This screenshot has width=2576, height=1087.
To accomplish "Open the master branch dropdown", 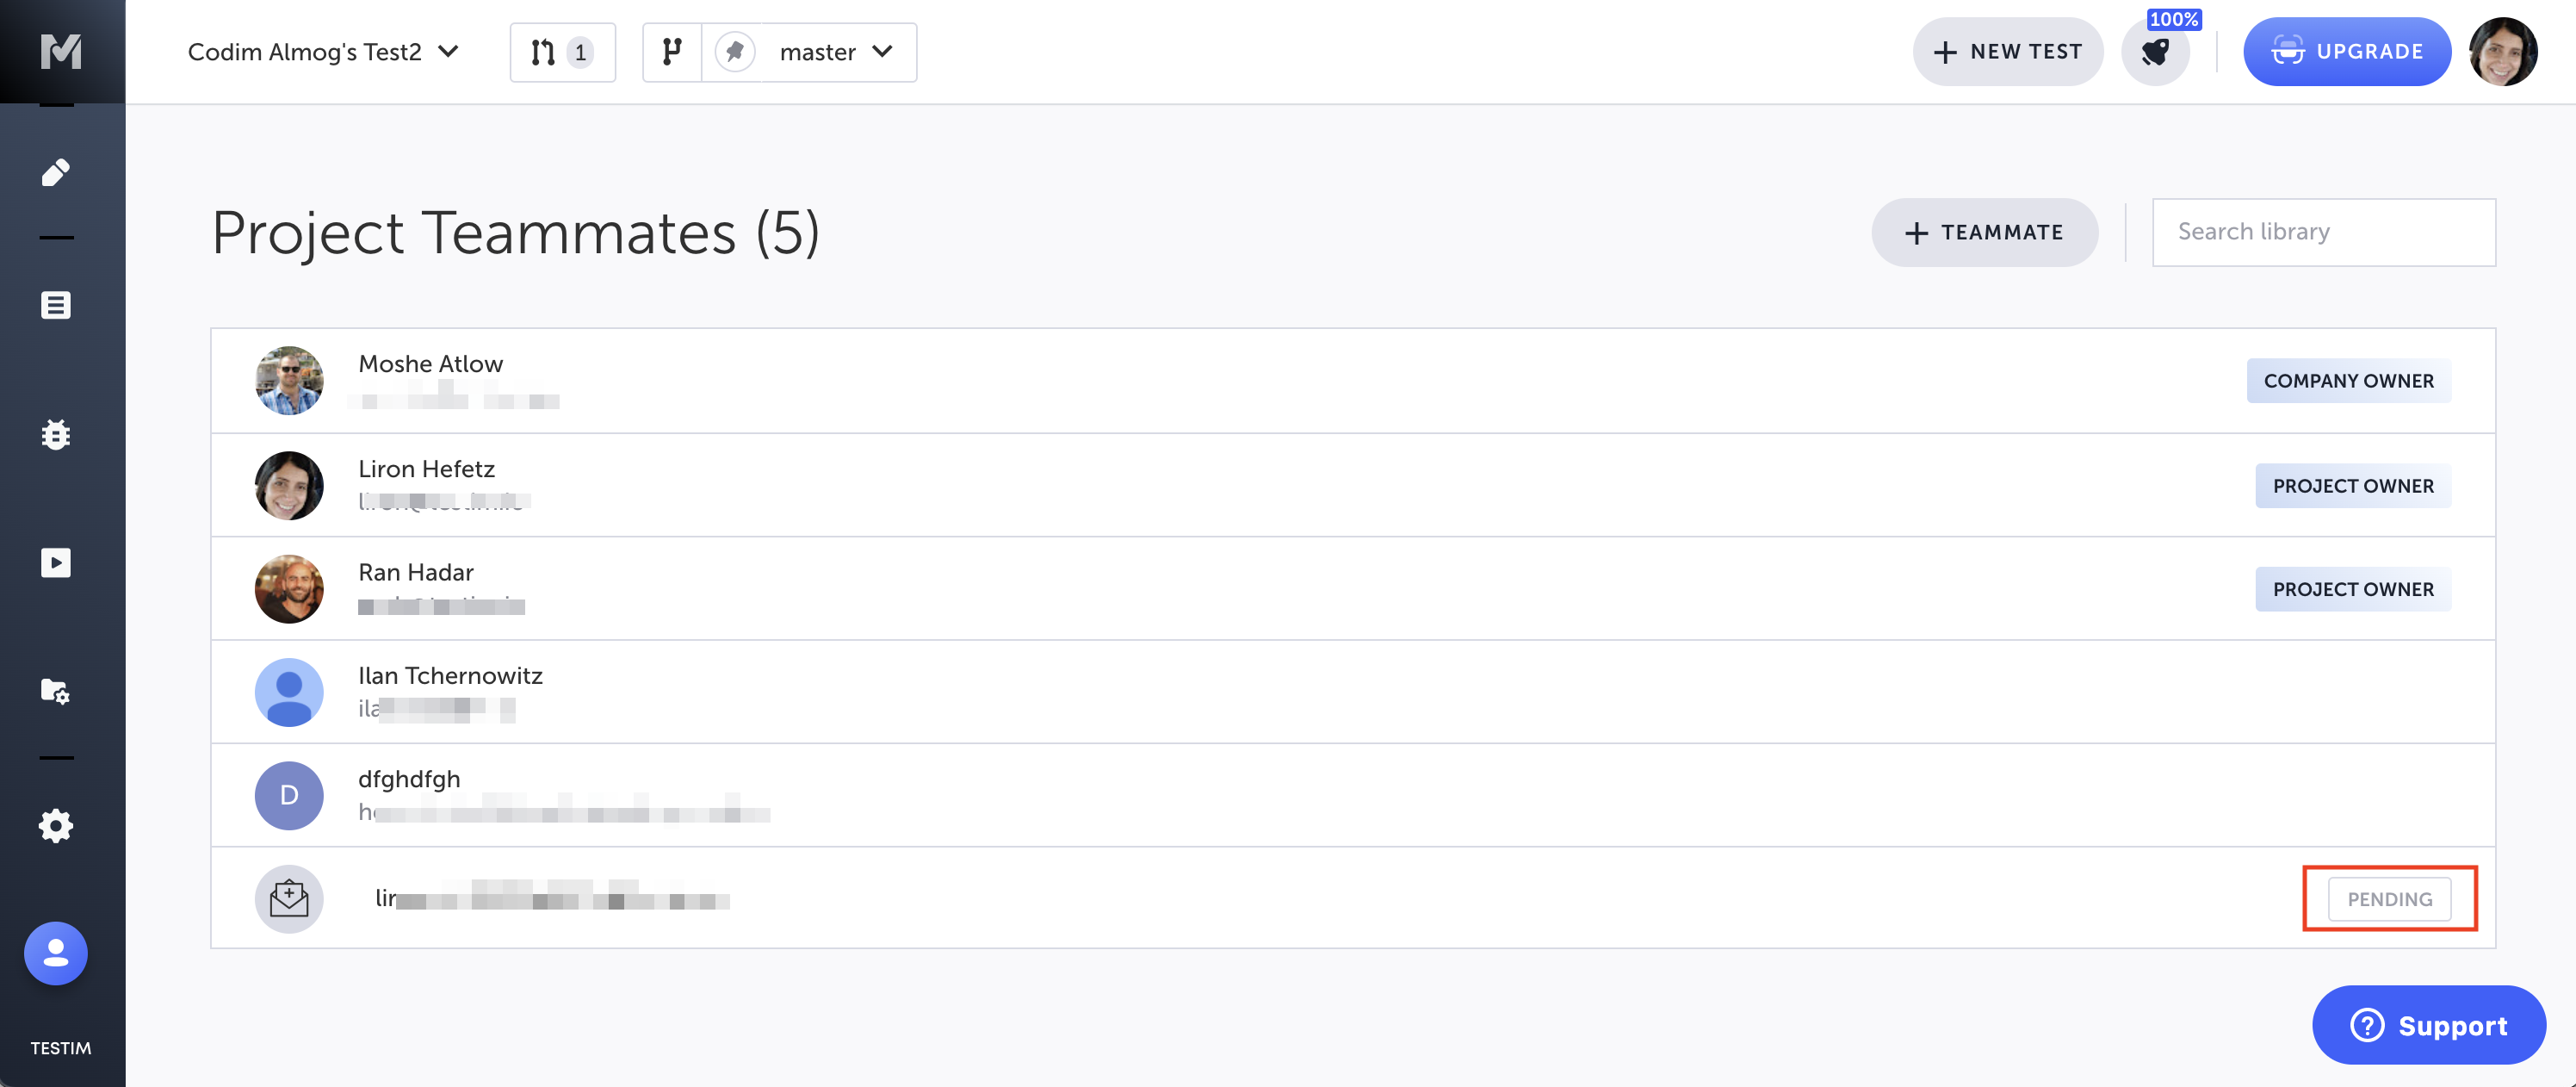I will [835, 52].
